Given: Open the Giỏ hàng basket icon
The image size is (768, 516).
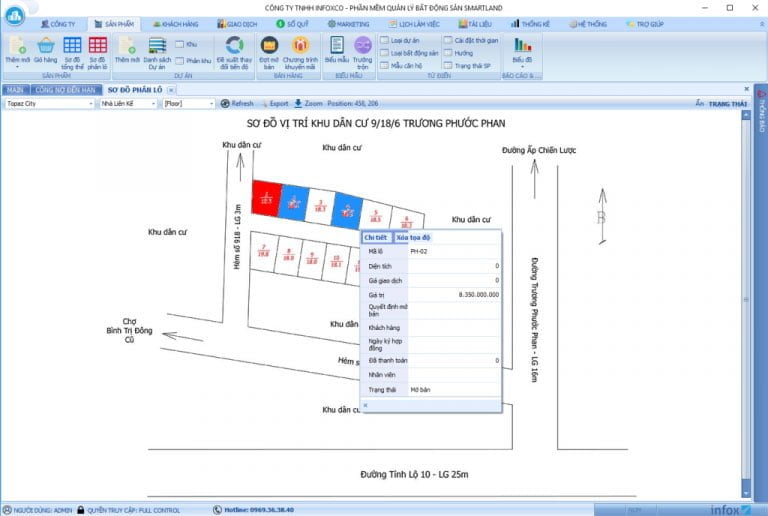Looking at the screenshot, I should coord(45,46).
